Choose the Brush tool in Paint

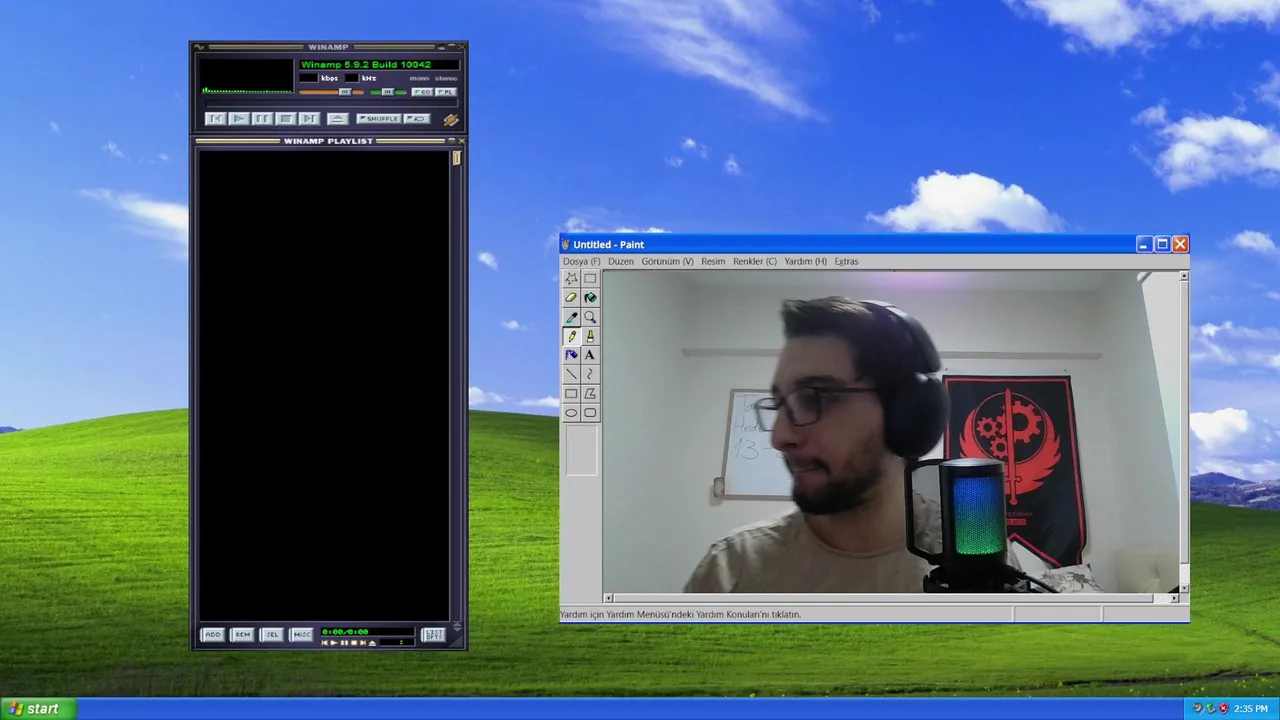[590, 336]
